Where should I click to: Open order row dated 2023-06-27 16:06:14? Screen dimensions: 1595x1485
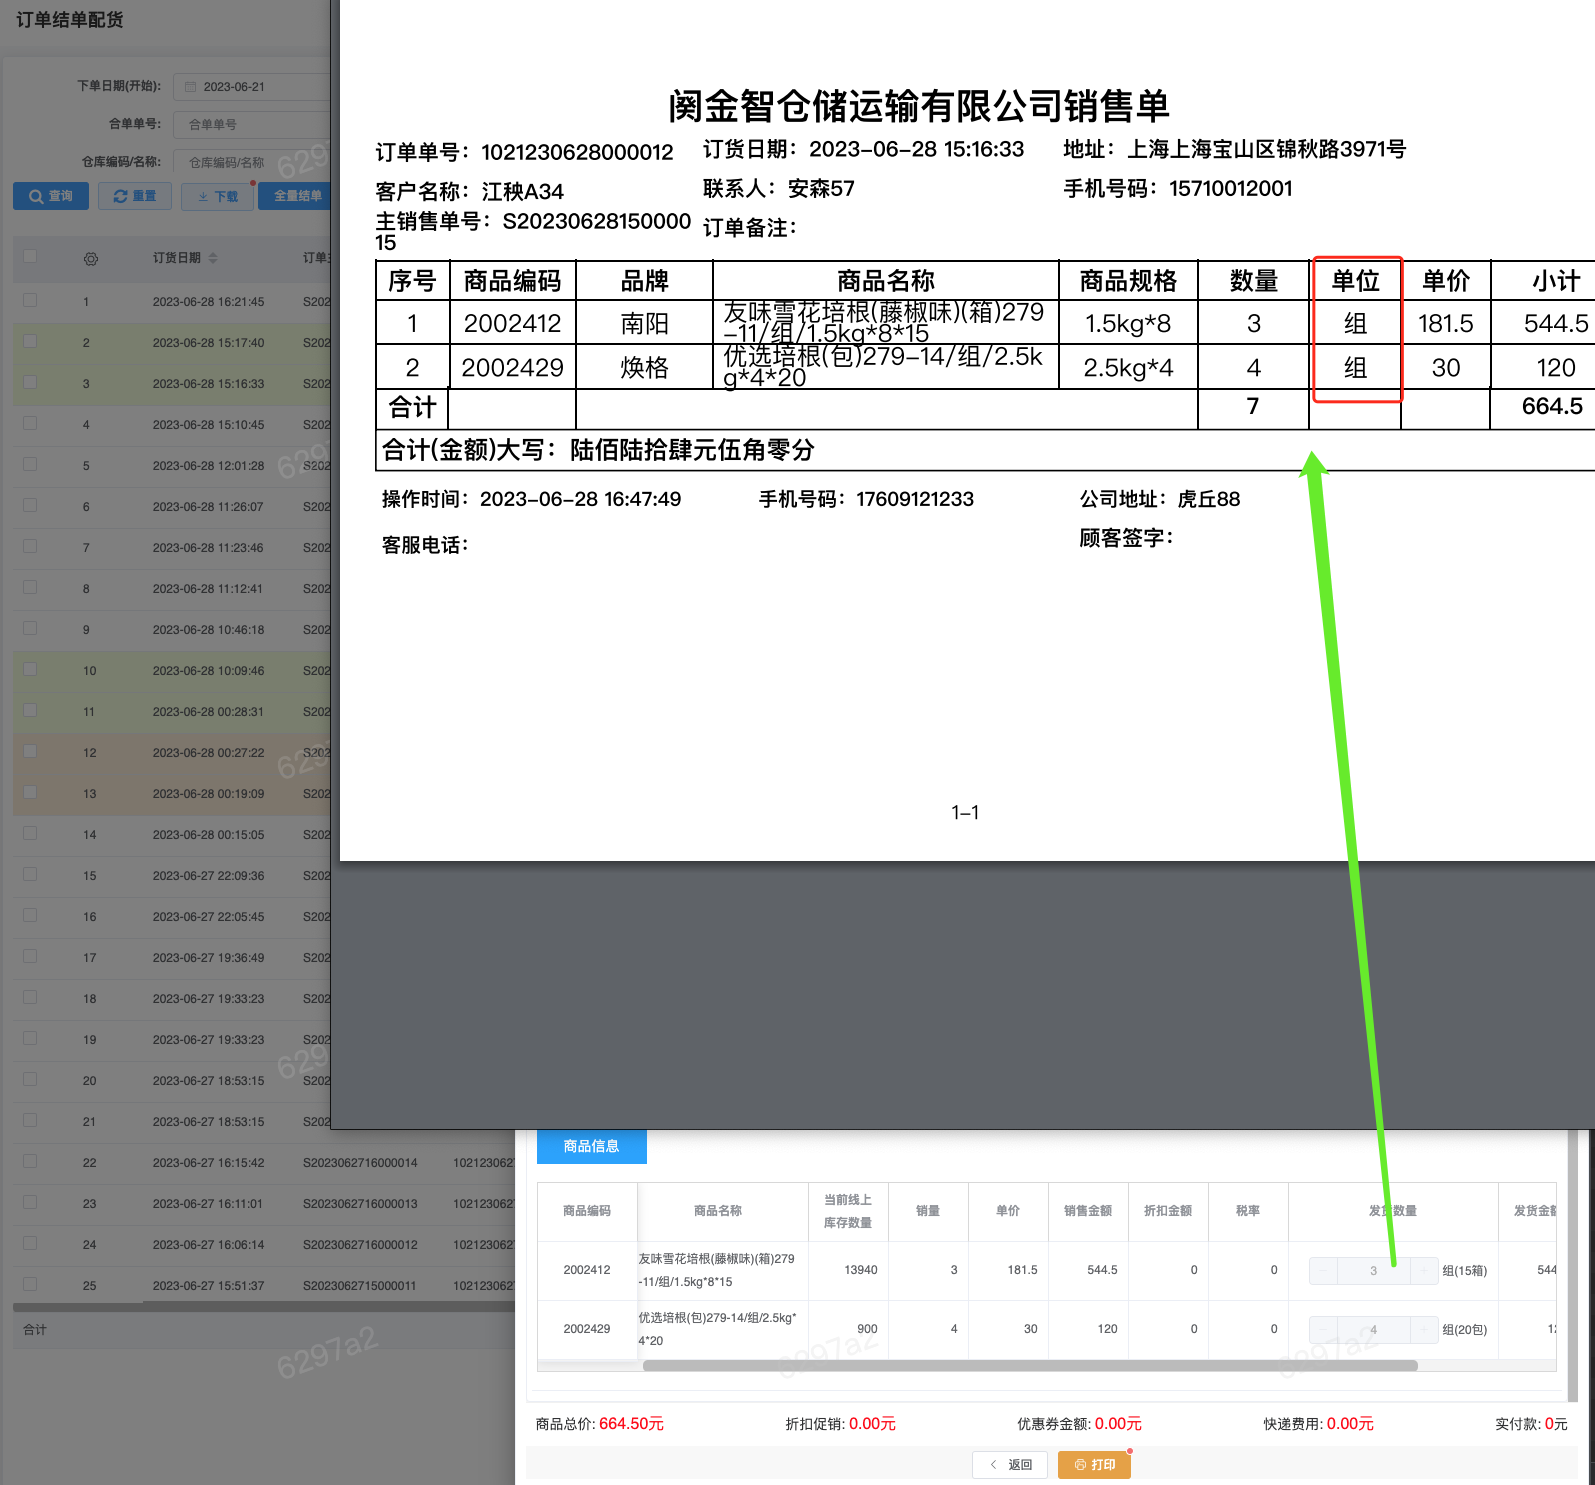tap(208, 1245)
